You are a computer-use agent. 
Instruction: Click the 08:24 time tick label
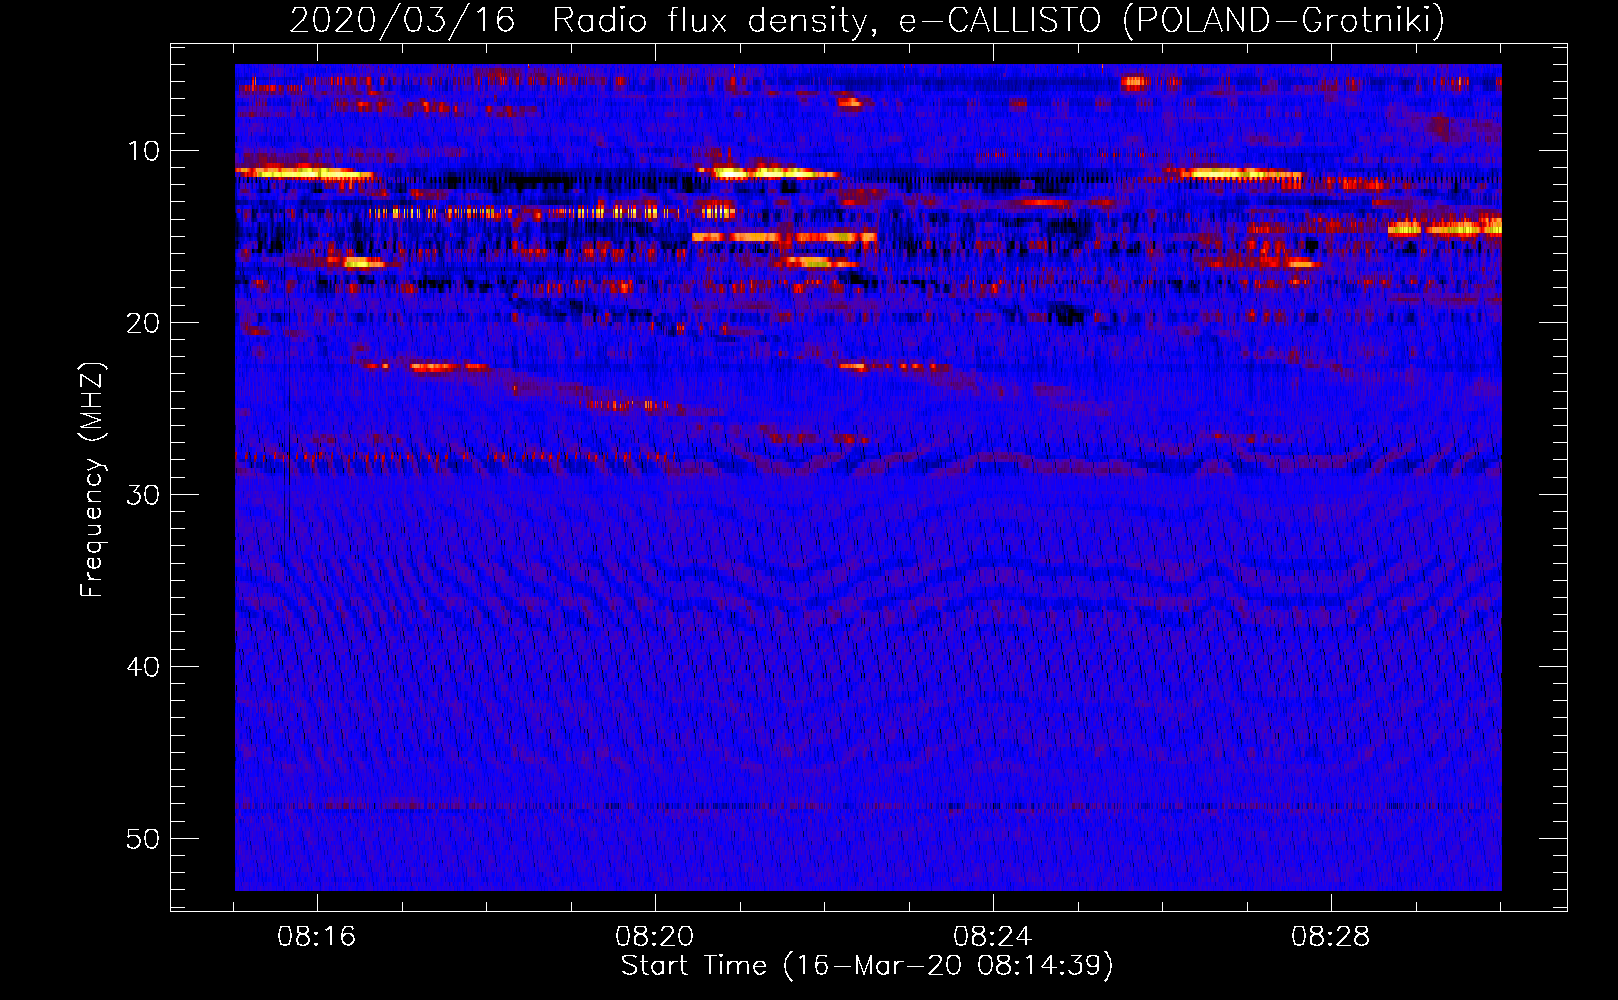993,937
